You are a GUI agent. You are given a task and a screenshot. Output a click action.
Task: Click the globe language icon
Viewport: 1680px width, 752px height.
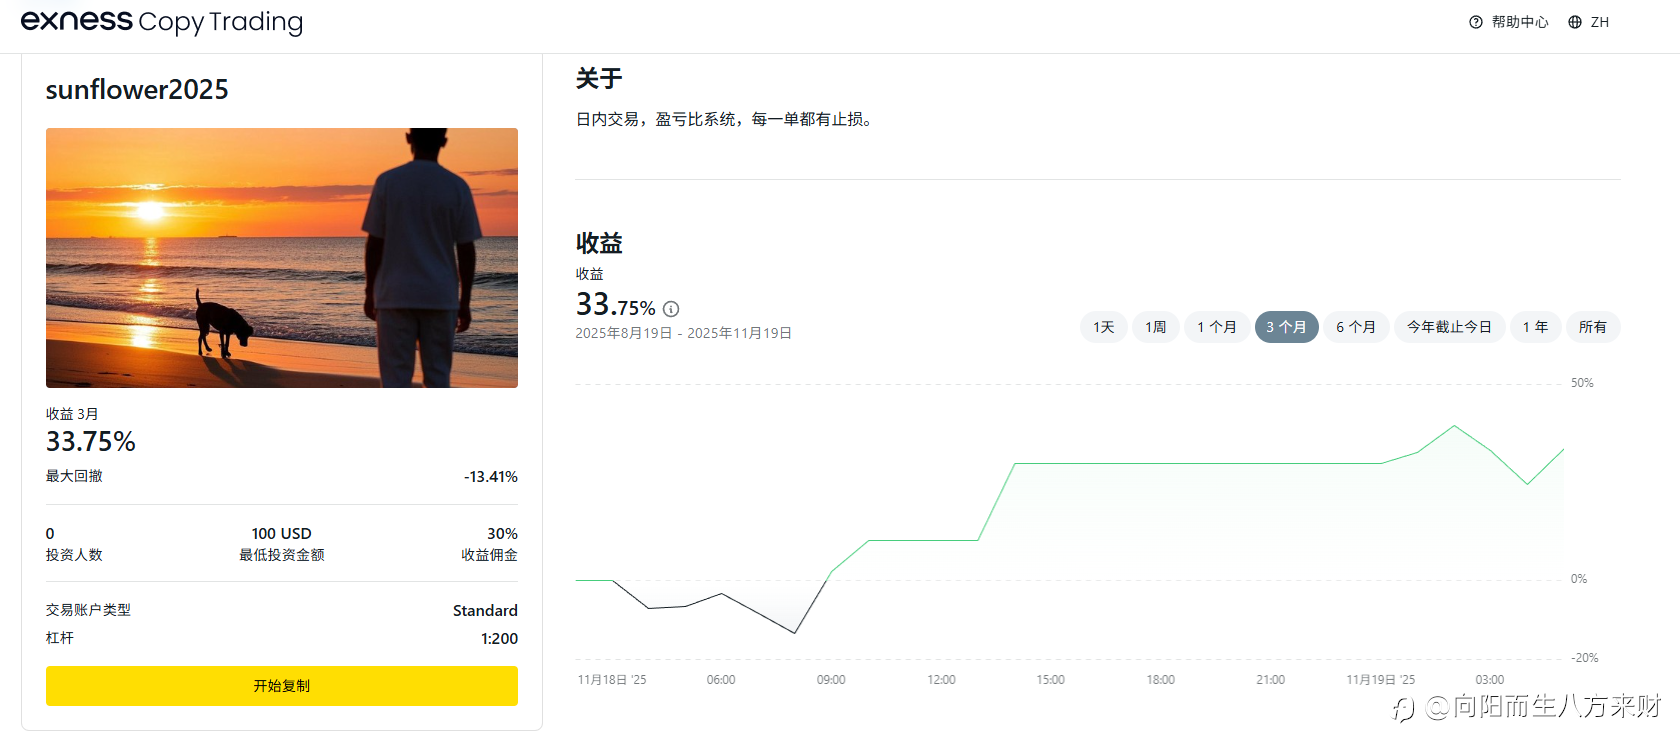(1575, 22)
